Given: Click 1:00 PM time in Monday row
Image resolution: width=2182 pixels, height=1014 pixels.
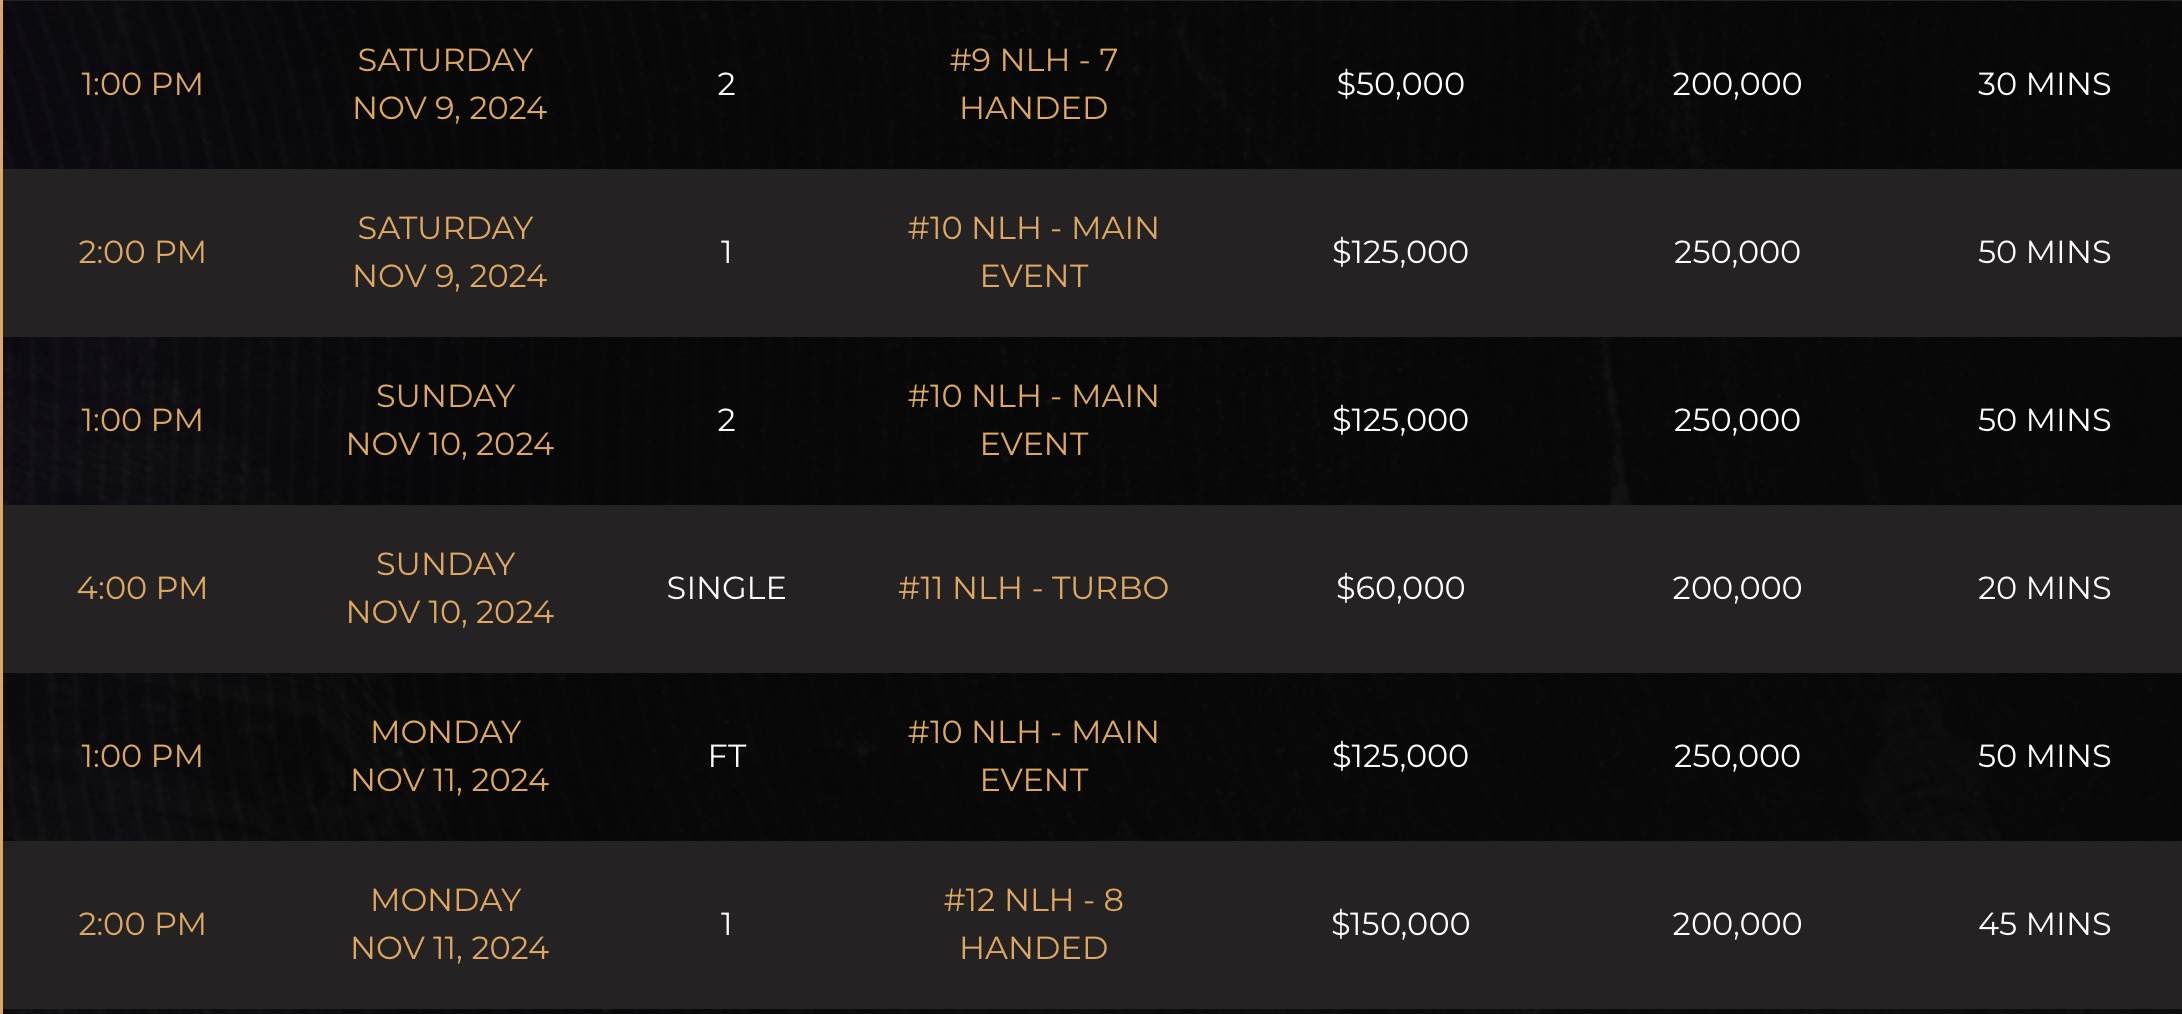Looking at the screenshot, I should click(x=142, y=756).
